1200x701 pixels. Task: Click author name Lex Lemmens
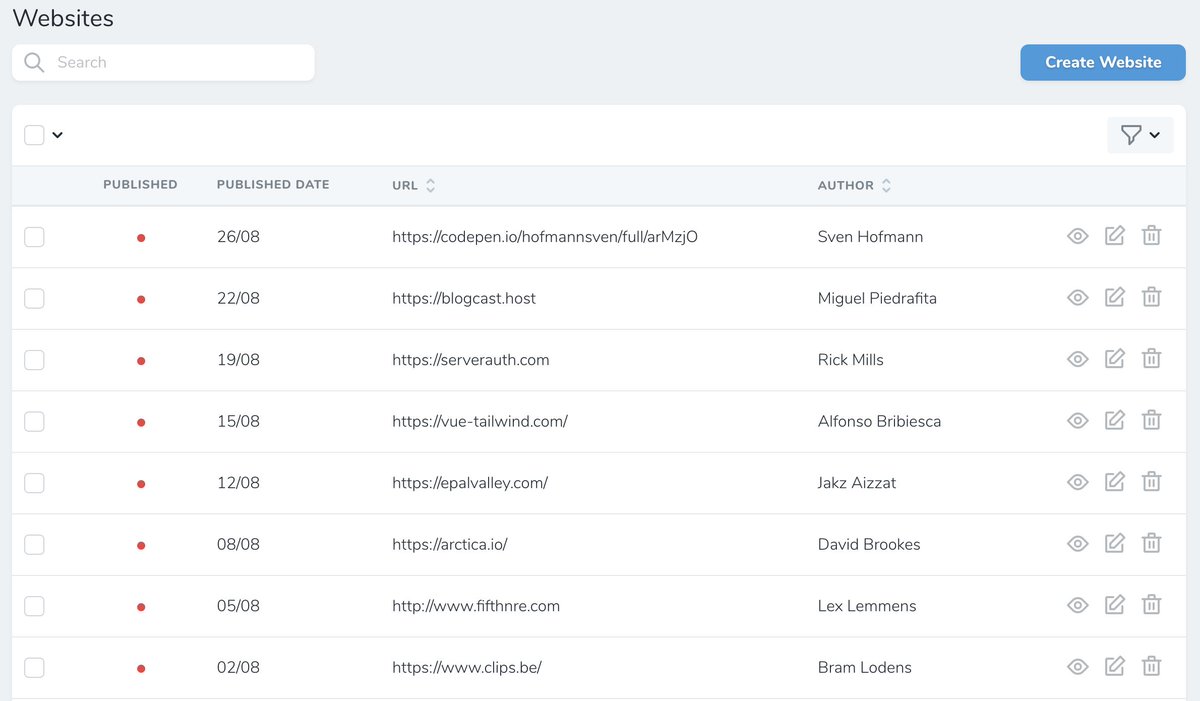[867, 606]
